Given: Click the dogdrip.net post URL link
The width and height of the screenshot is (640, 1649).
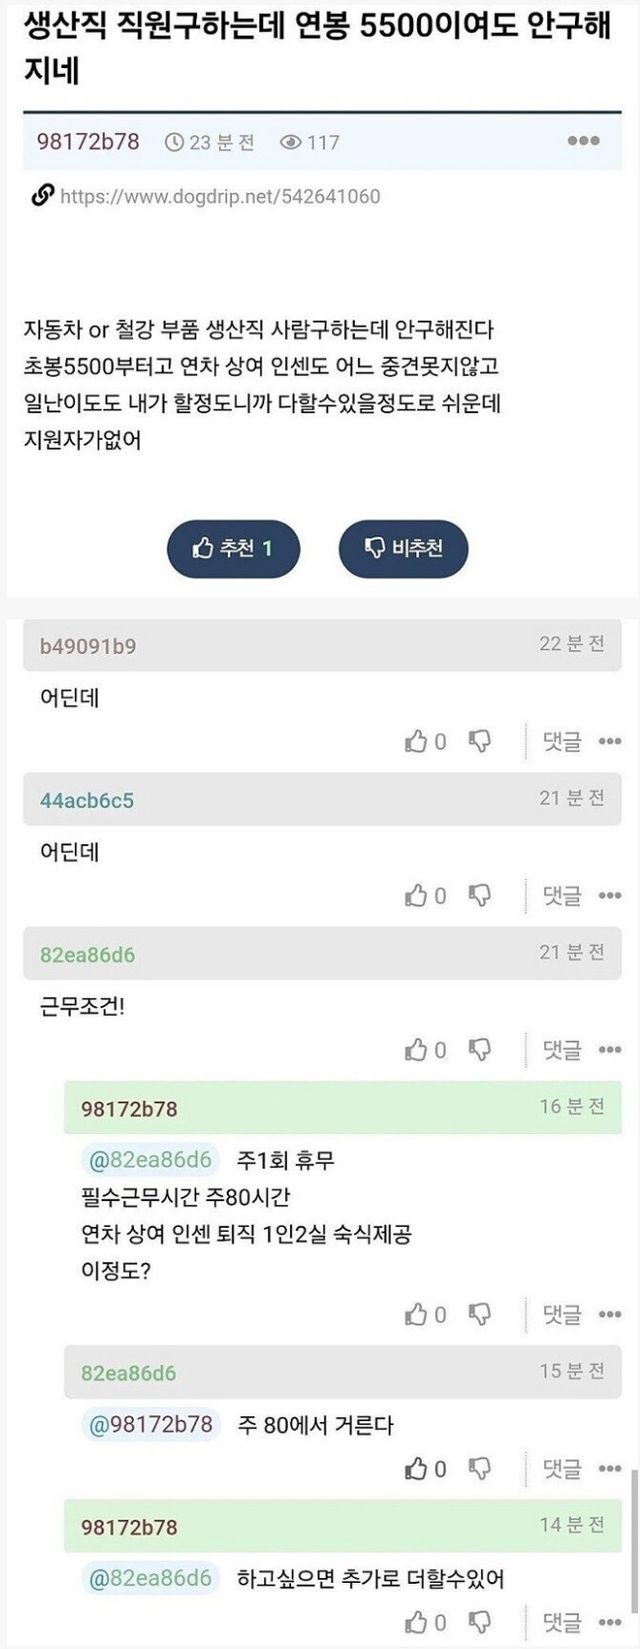Looking at the screenshot, I should pos(220,196).
